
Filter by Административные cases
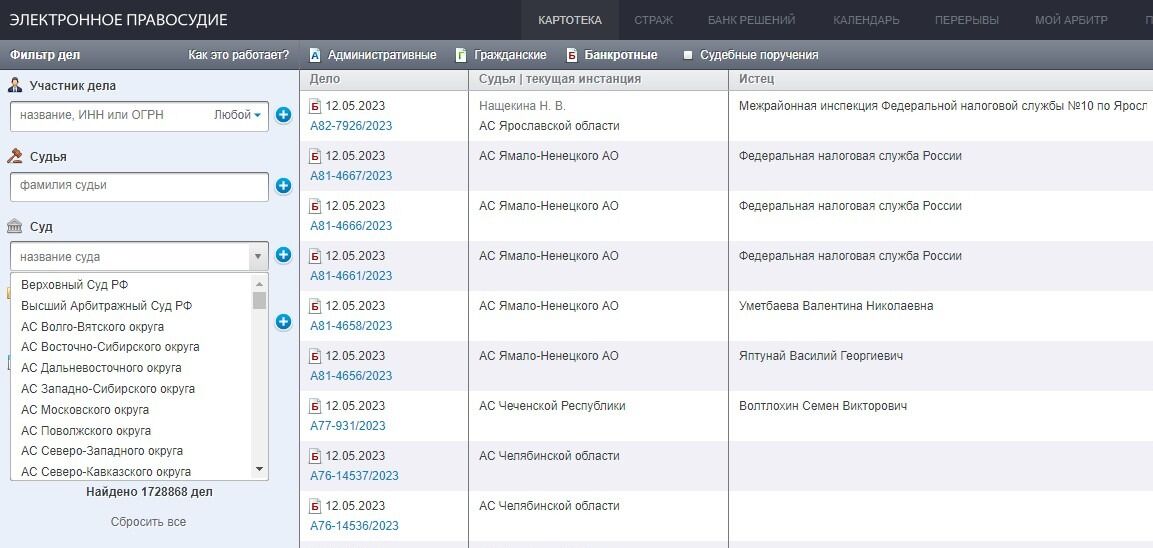tap(372, 55)
